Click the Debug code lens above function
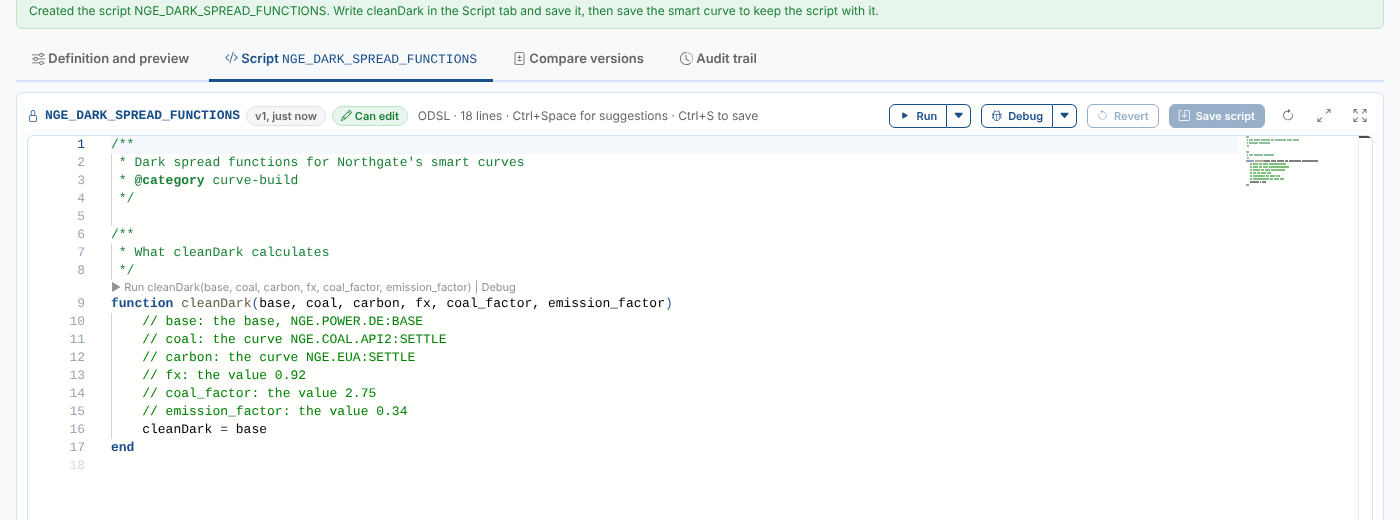Image resolution: width=1400 pixels, height=520 pixels. pyautogui.click(x=499, y=287)
